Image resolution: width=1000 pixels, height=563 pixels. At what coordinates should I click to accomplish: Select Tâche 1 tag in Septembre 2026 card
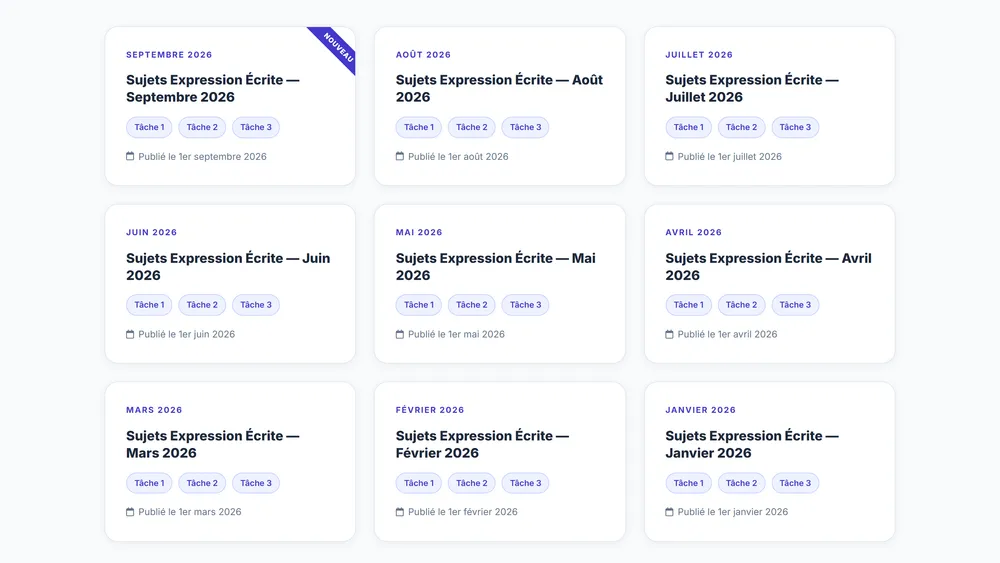(x=149, y=127)
